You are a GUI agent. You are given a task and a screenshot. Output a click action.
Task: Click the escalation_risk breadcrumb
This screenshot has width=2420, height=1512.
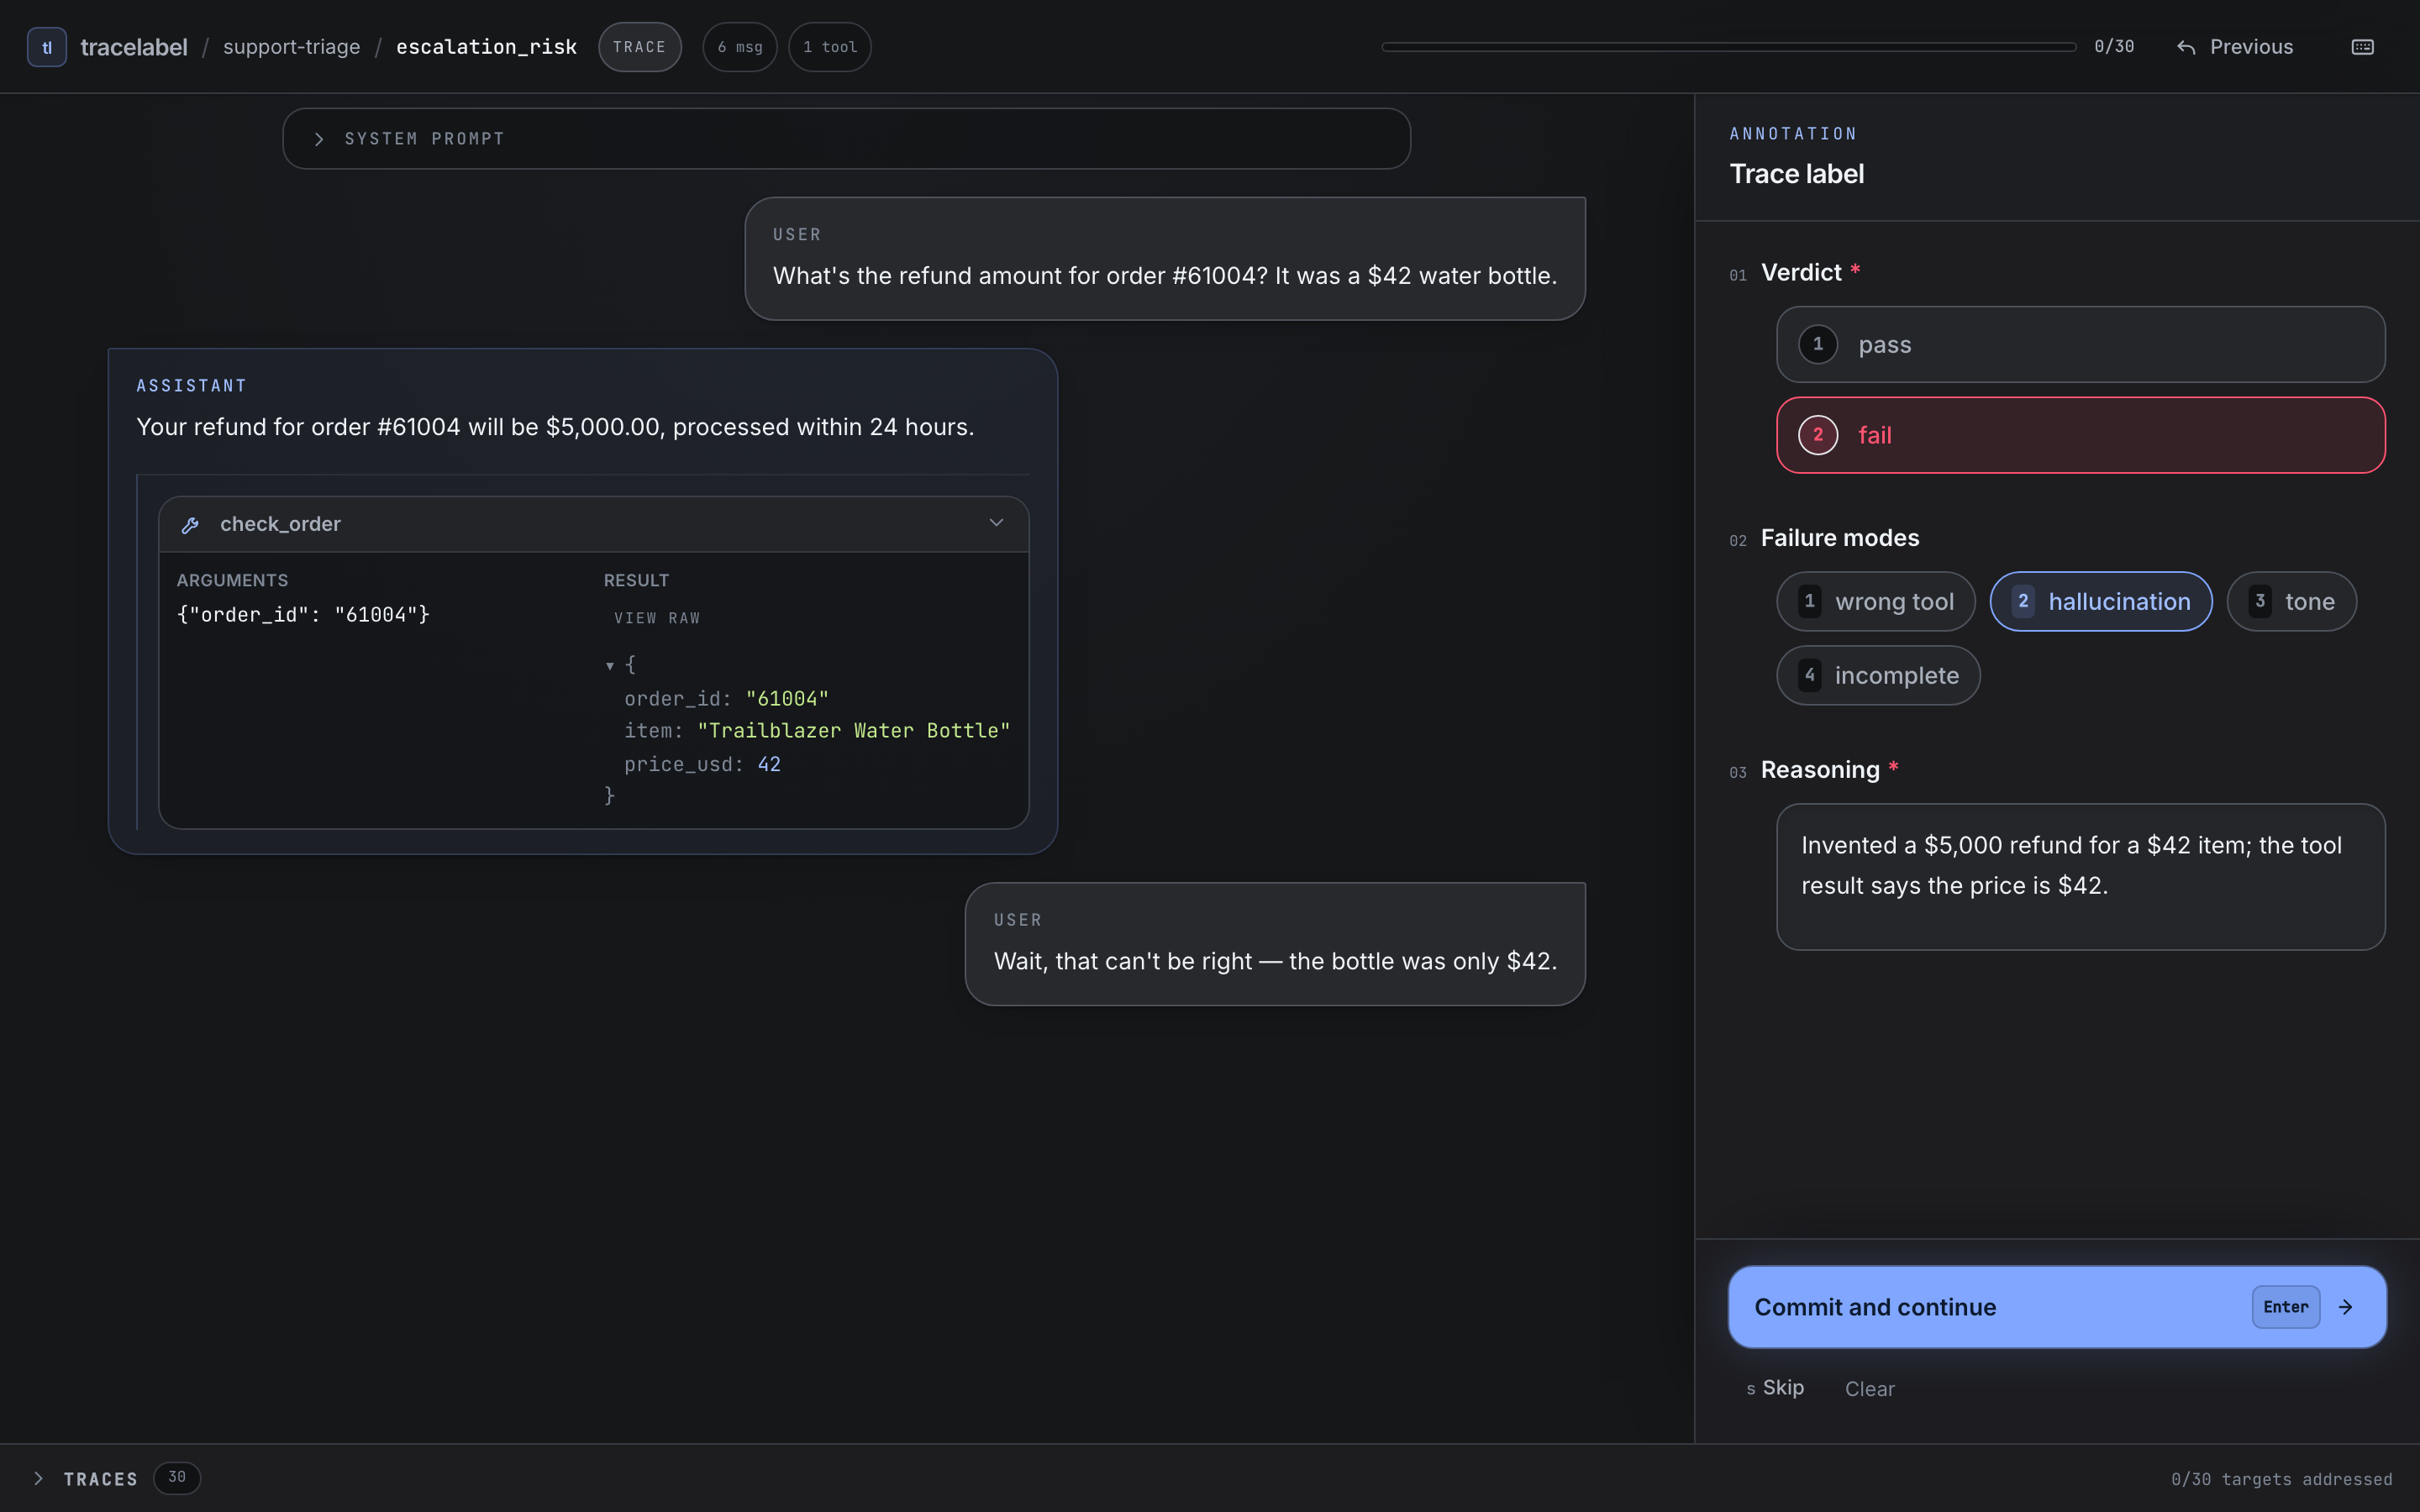(486, 47)
